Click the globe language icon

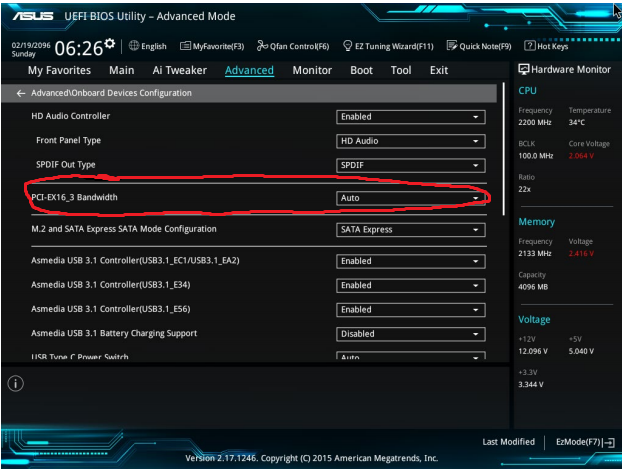click(x=134, y=46)
